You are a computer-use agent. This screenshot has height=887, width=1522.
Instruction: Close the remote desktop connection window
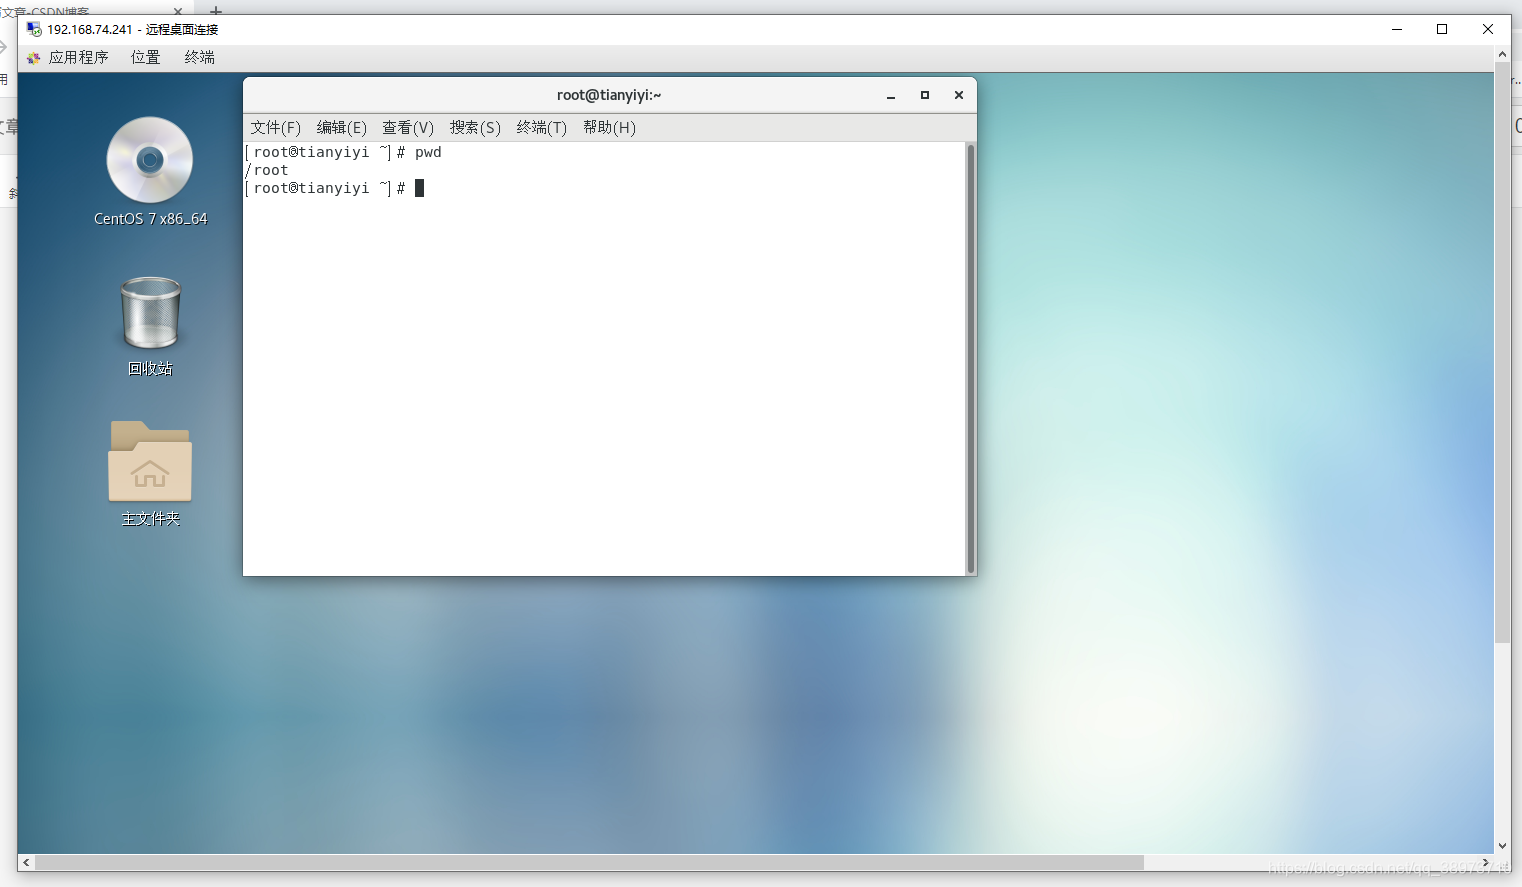(1488, 29)
